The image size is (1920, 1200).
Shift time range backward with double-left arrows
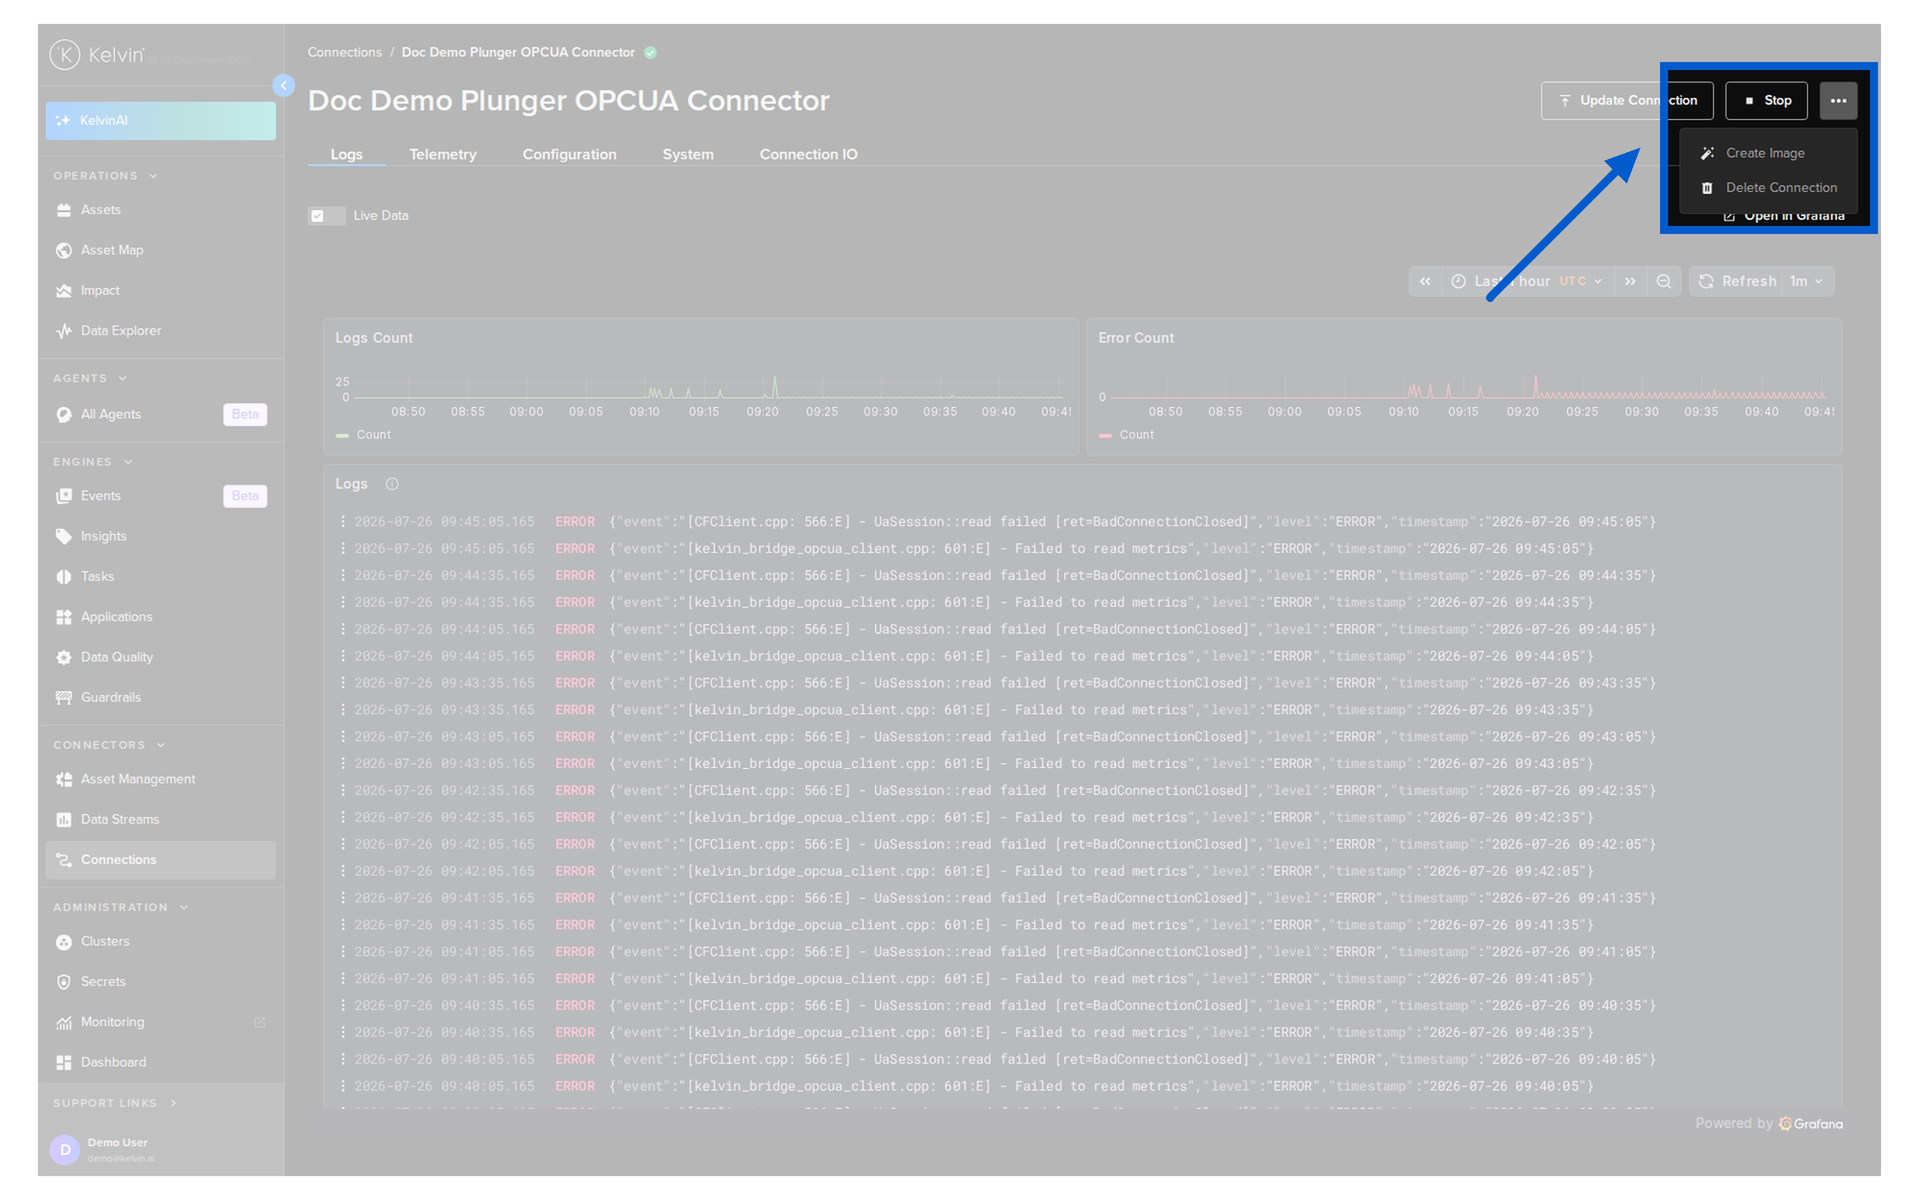[x=1425, y=282]
